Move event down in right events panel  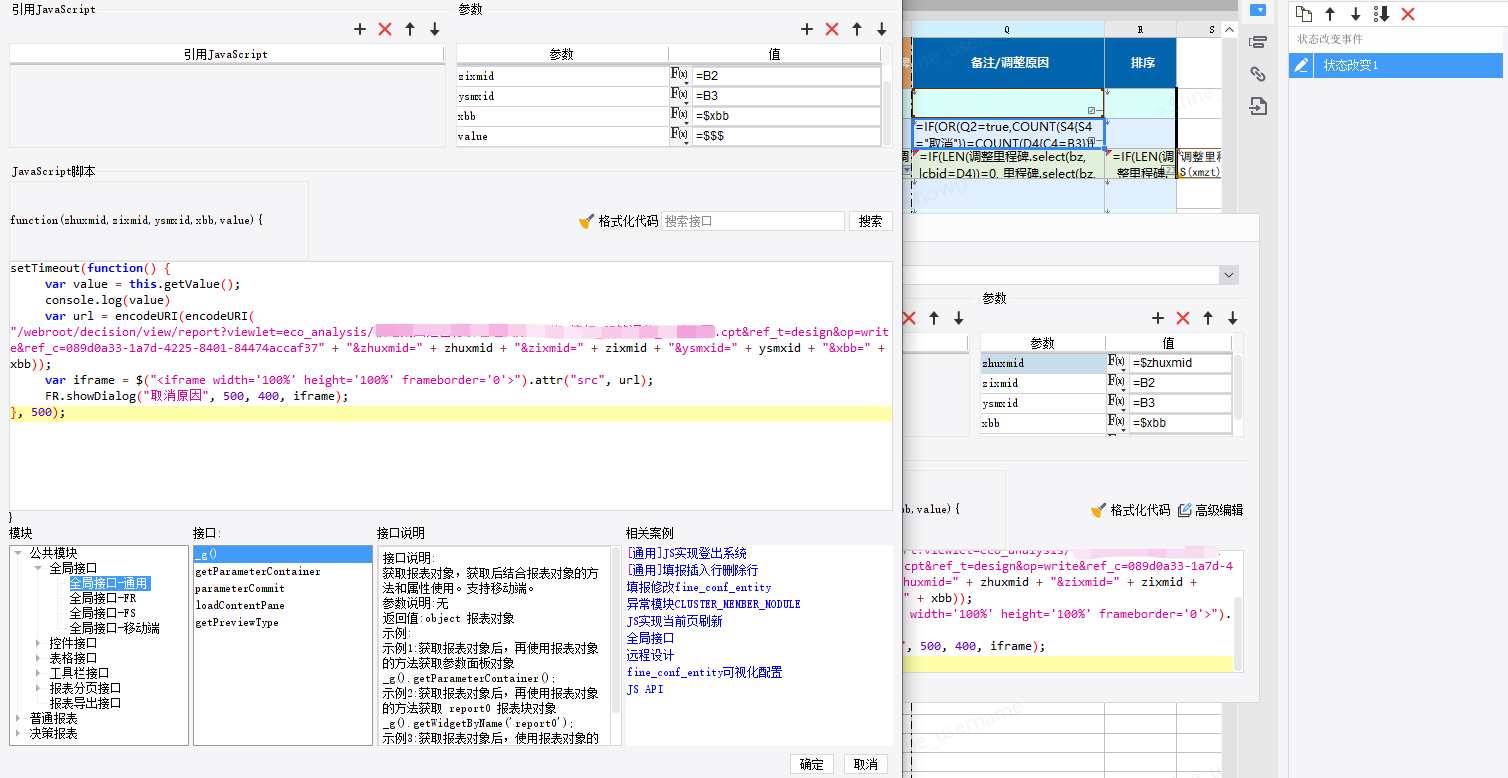pos(1356,14)
